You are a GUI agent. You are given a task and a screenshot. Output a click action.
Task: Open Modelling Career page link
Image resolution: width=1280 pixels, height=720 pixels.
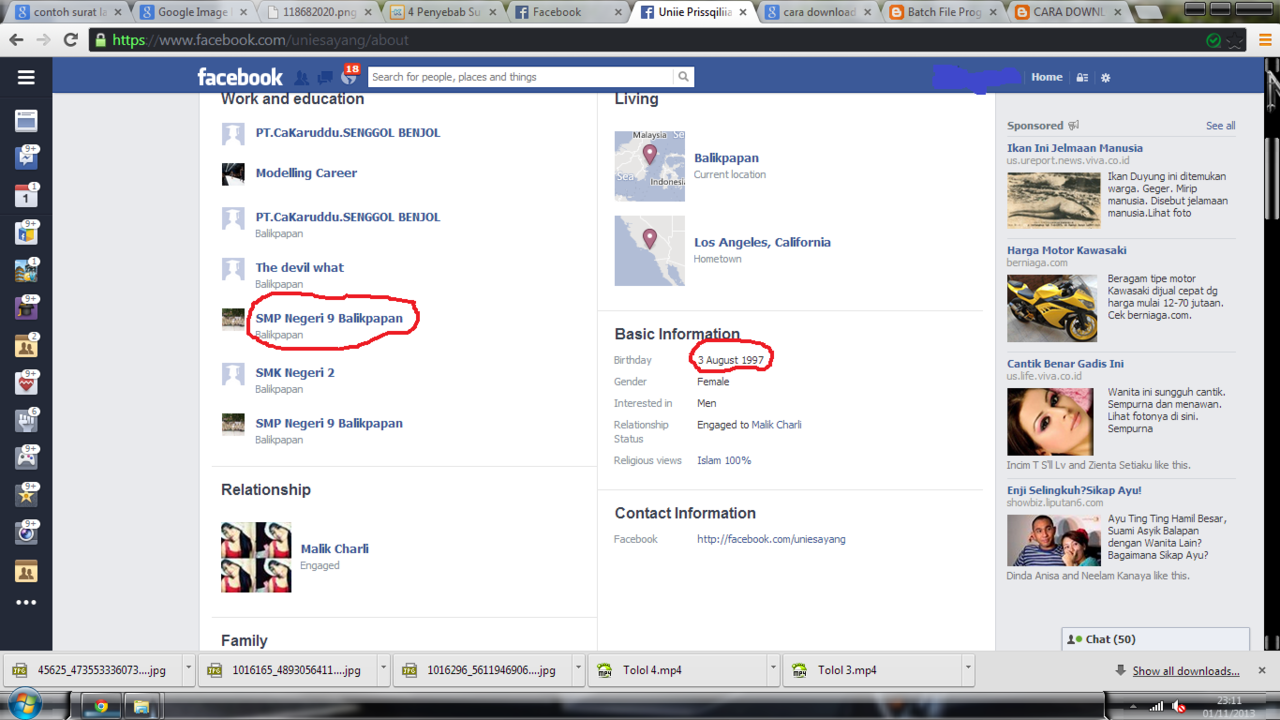pyautogui.click(x=306, y=173)
